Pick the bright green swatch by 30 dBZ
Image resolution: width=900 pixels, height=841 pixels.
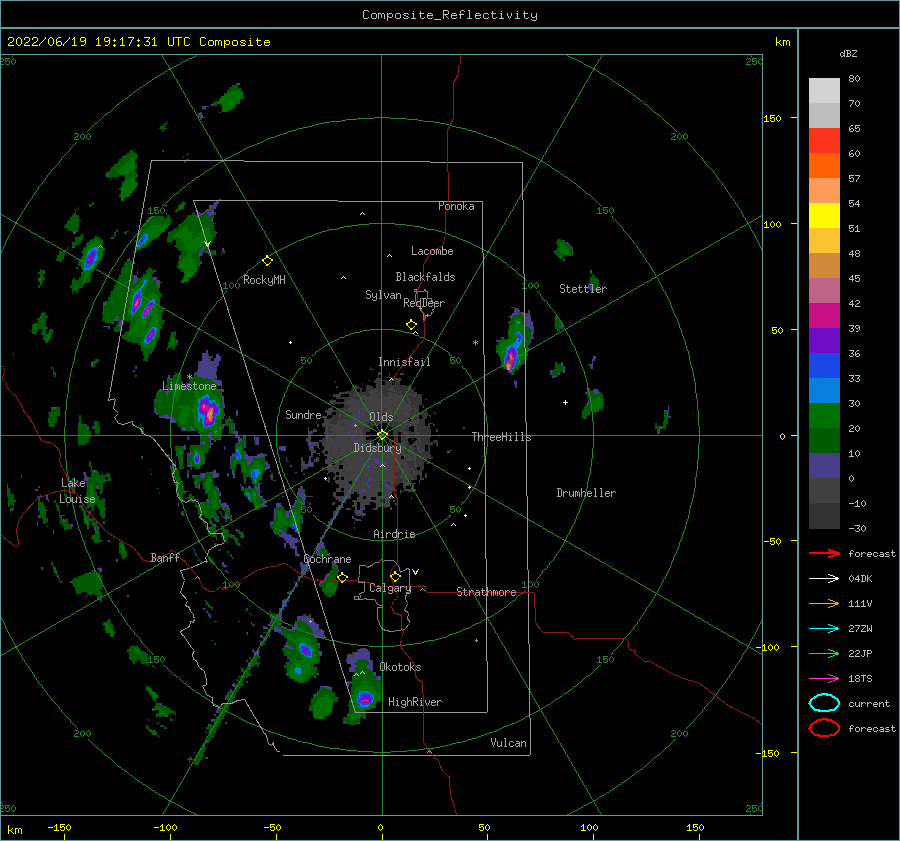824,415
